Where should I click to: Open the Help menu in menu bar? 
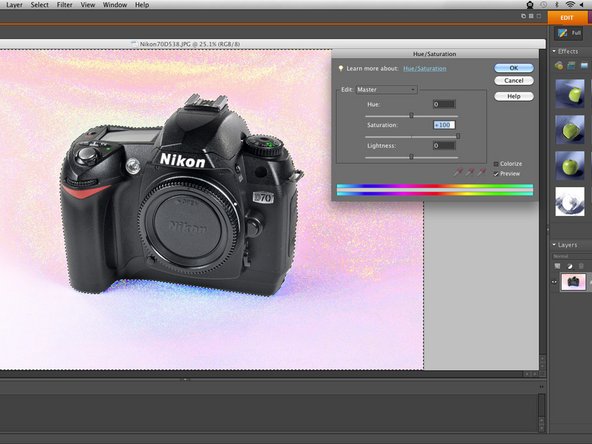(142, 5)
